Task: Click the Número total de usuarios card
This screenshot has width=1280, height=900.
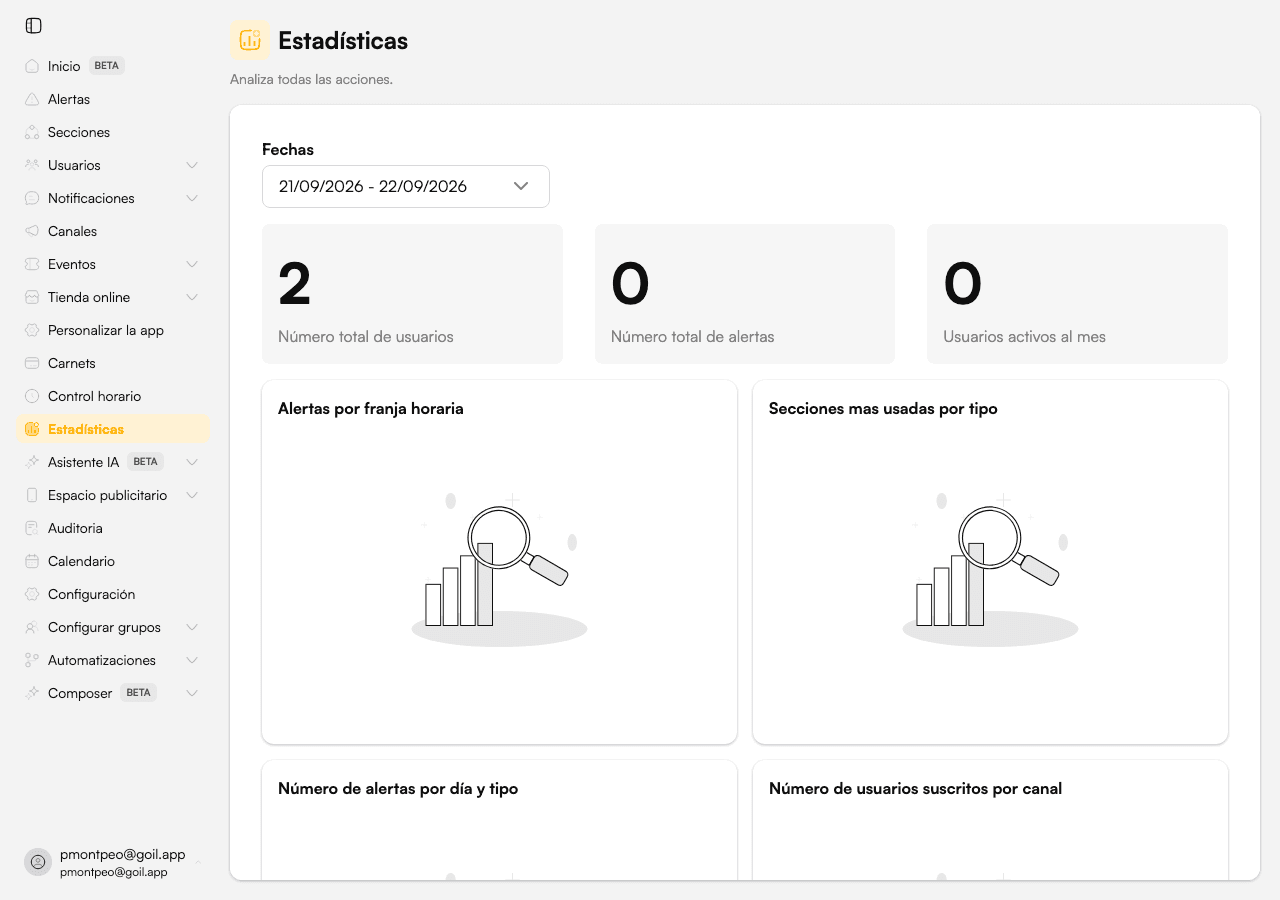Action: [412, 294]
